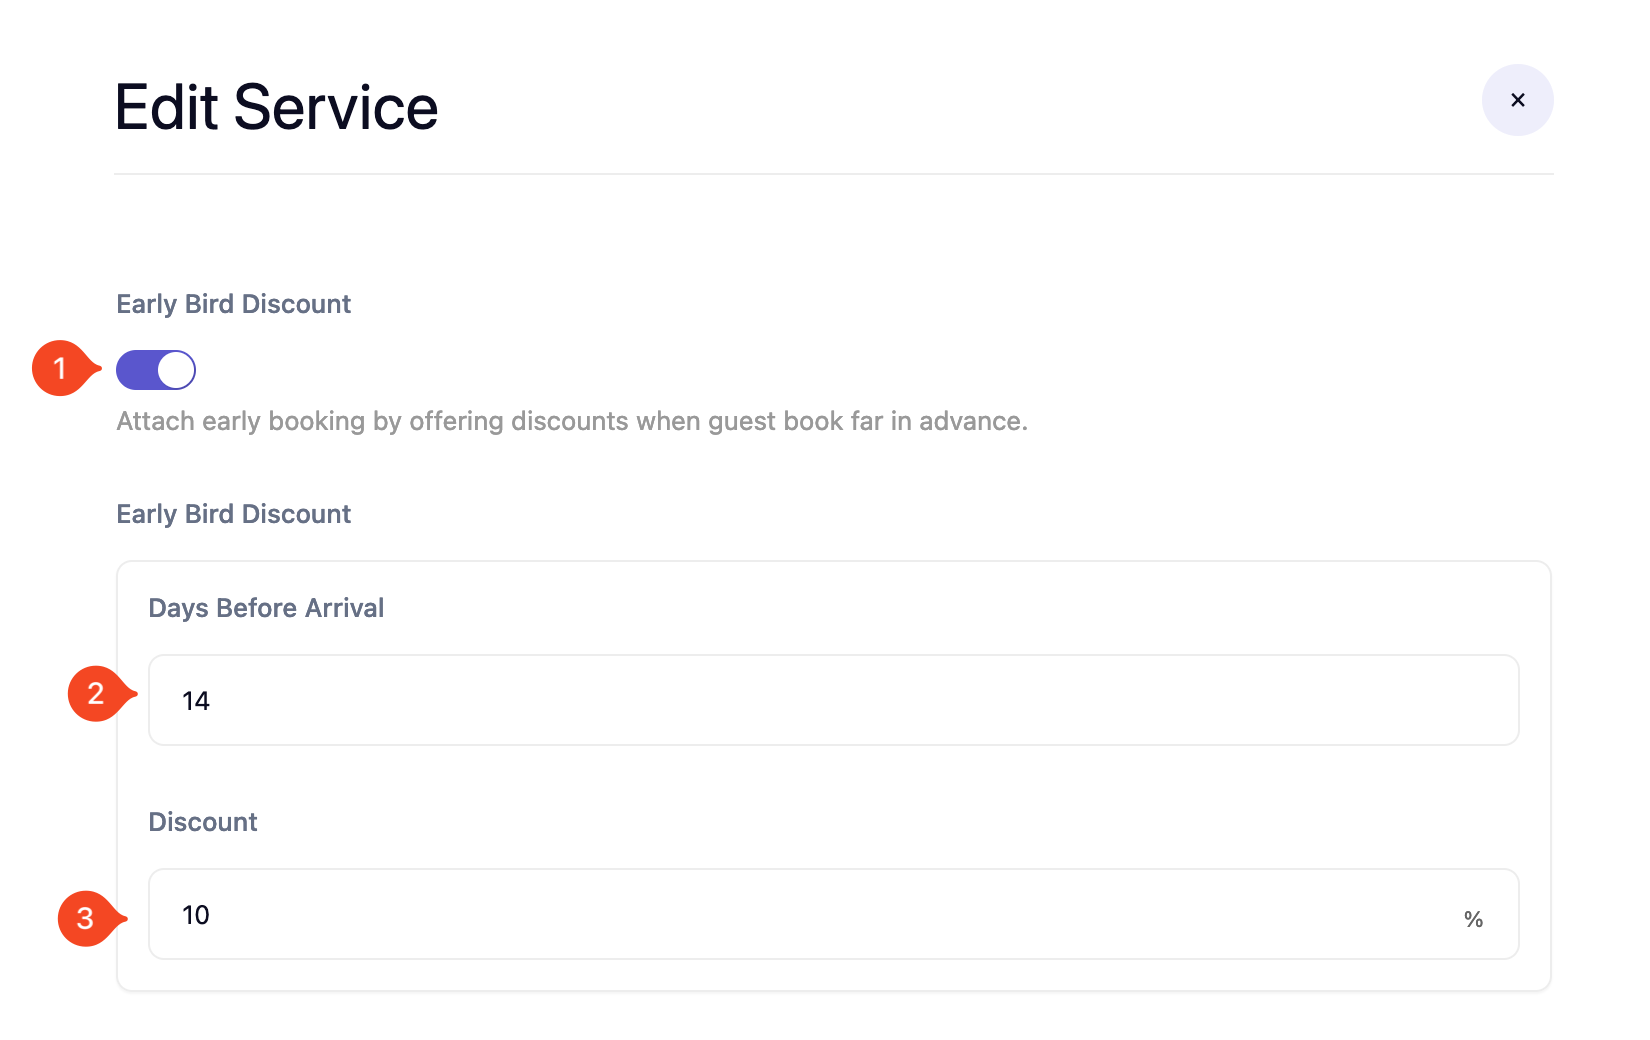Disable the Early Bird Discount toggle
The width and height of the screenshot is (1650, 1040).
tap(156, 370)
